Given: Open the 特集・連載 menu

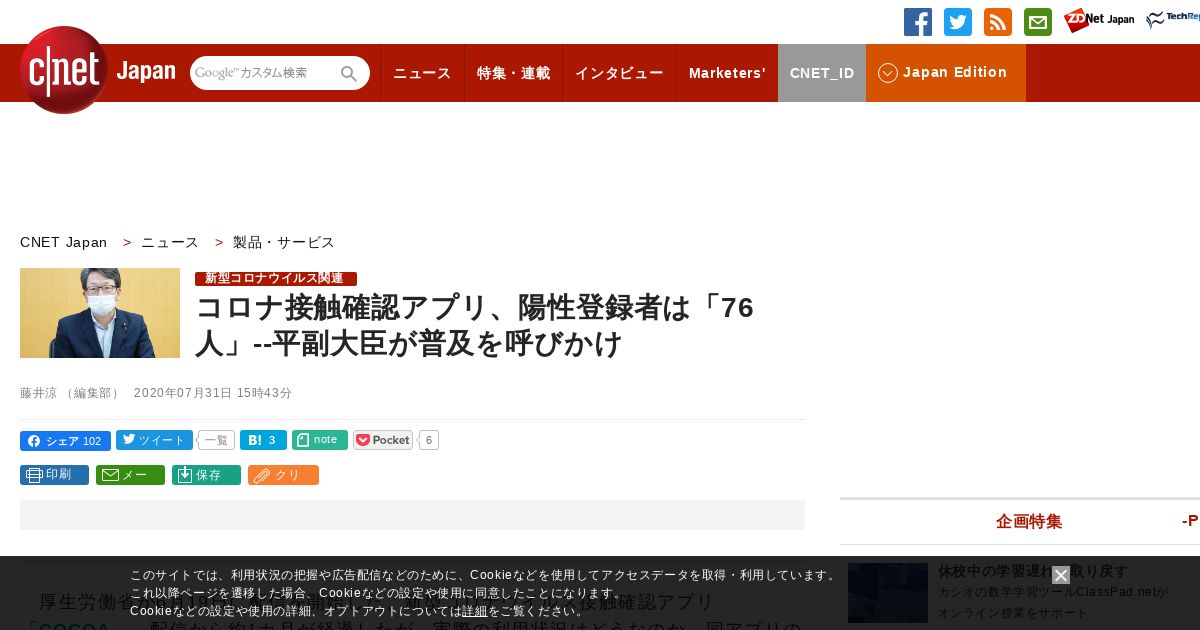Looking at the screenshot, I should pos(513,73).
